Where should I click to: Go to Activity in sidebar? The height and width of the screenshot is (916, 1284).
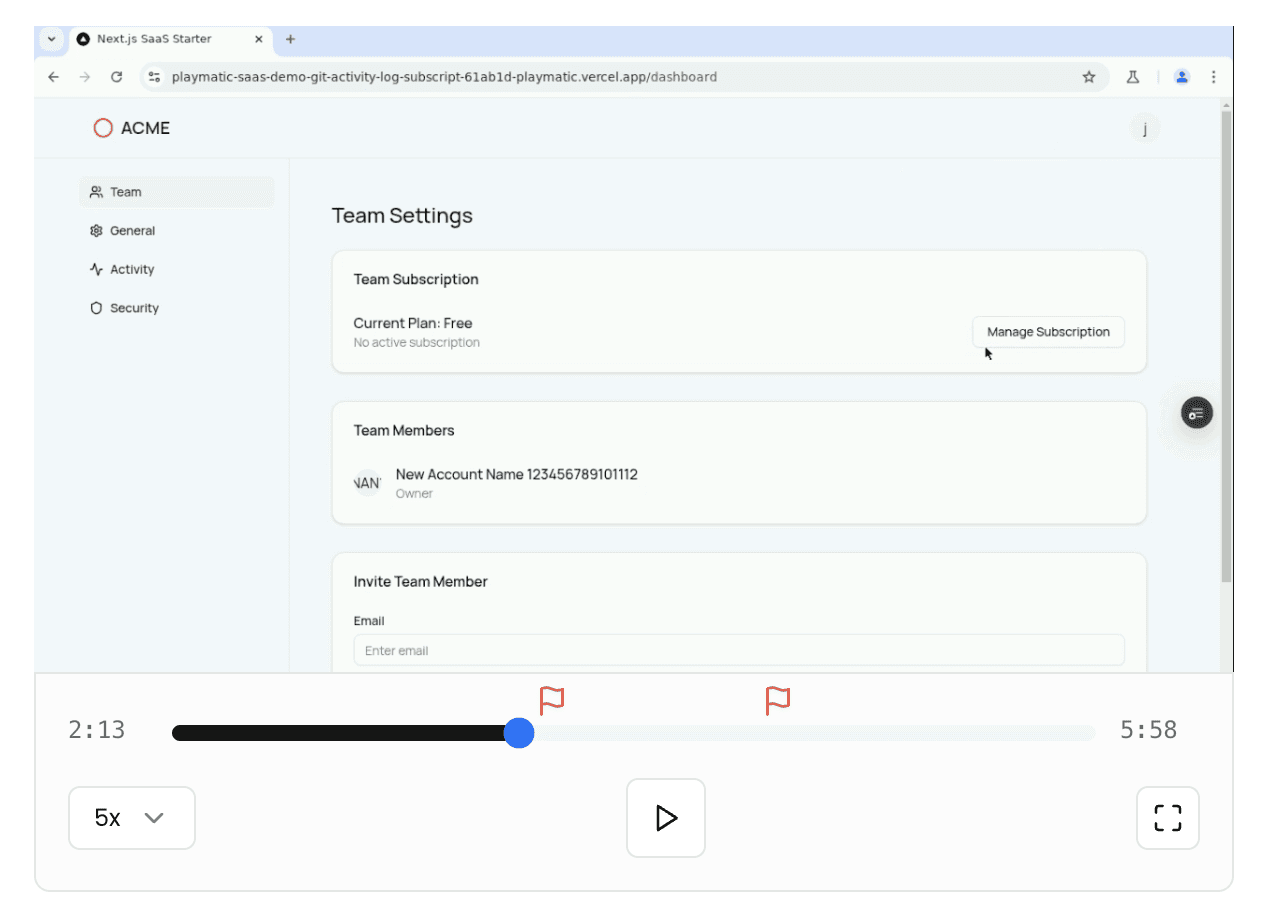pos(176,269)
